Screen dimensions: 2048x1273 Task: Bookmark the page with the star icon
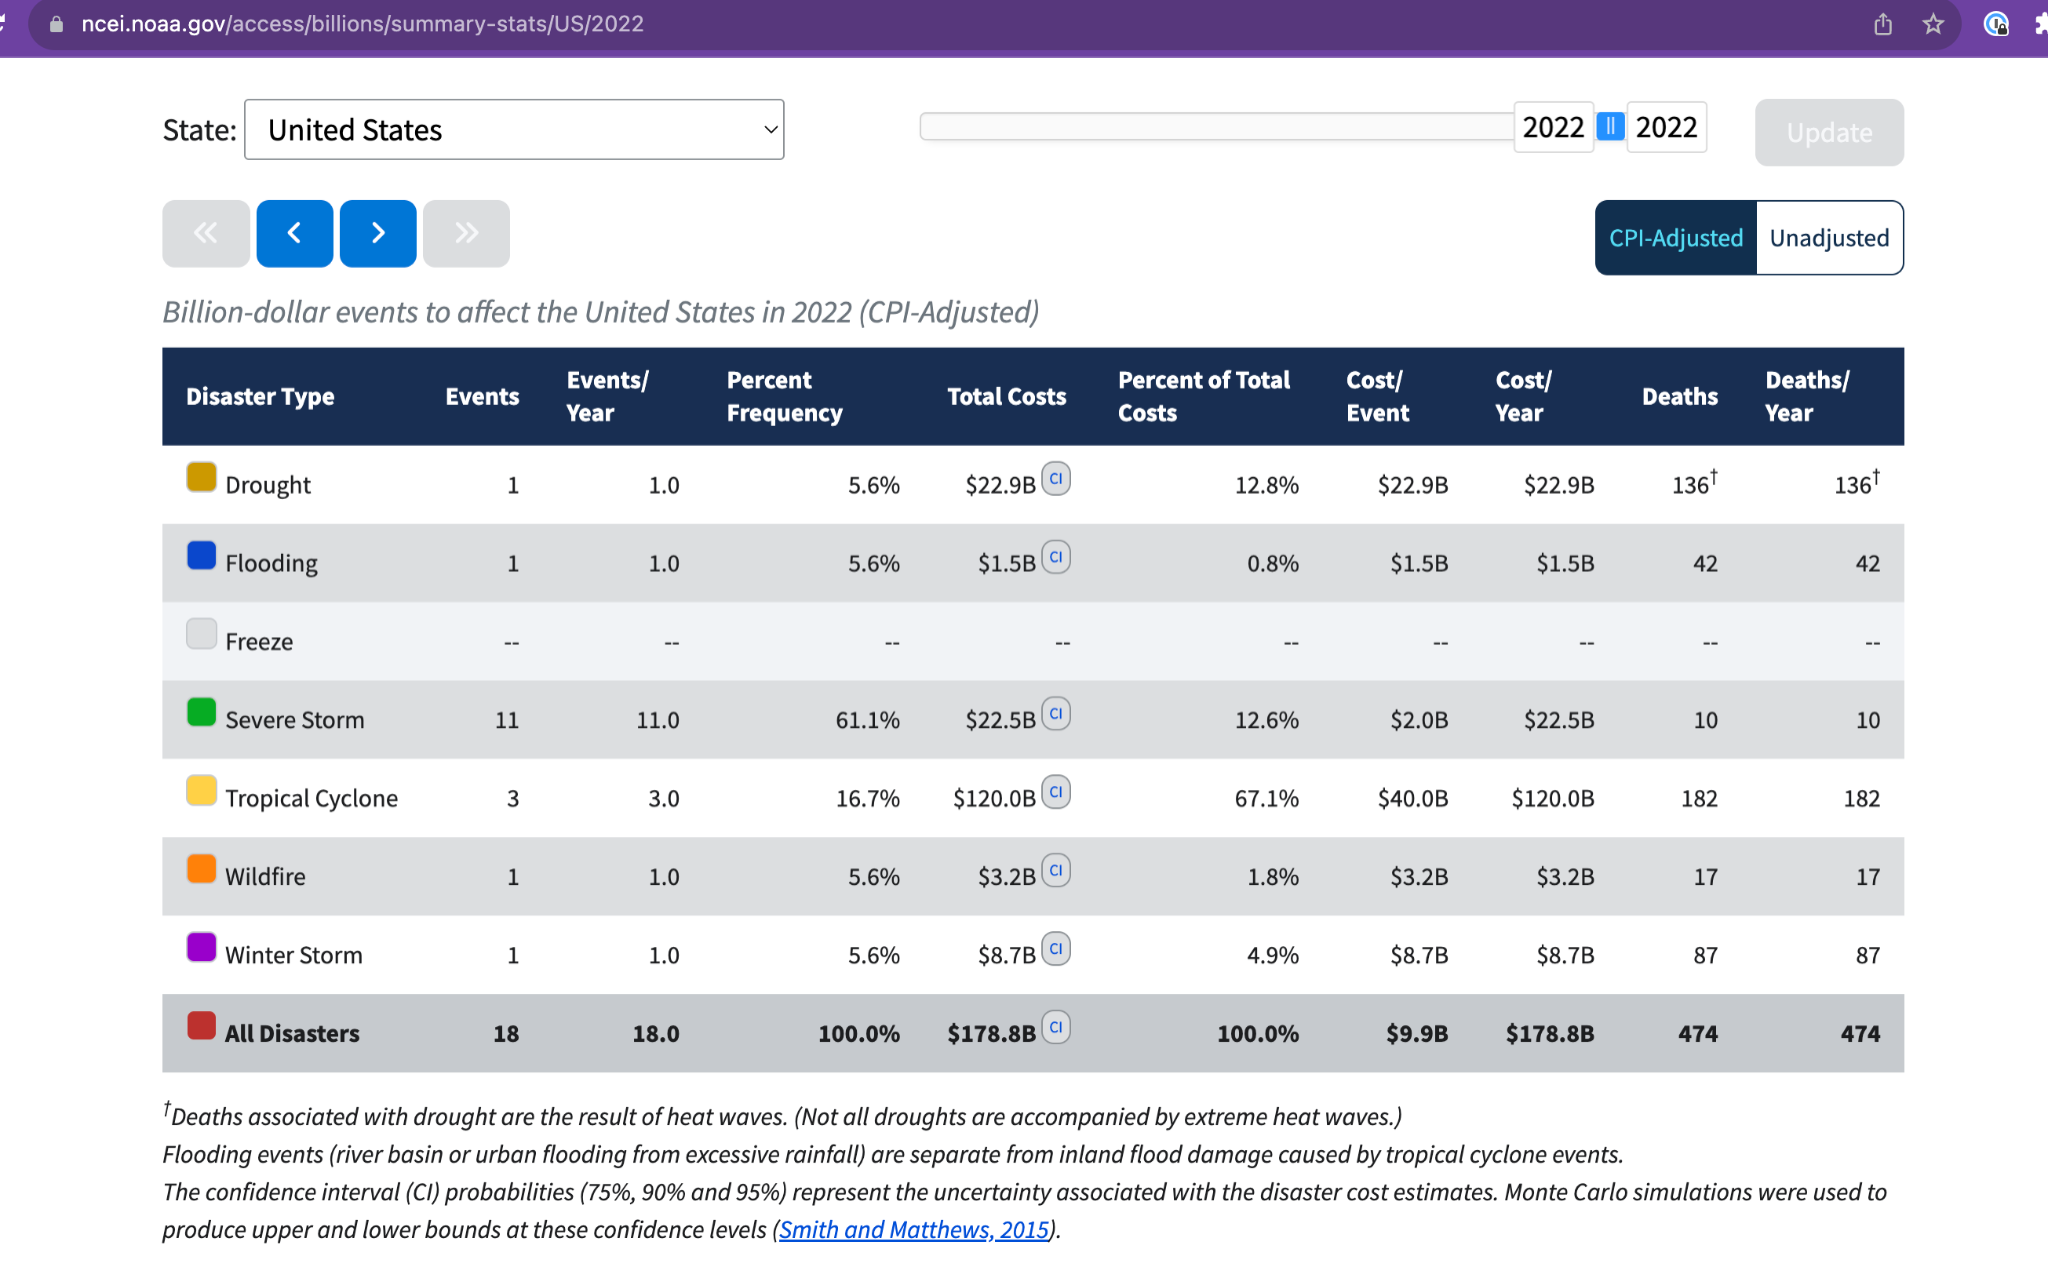[1933, 24]
